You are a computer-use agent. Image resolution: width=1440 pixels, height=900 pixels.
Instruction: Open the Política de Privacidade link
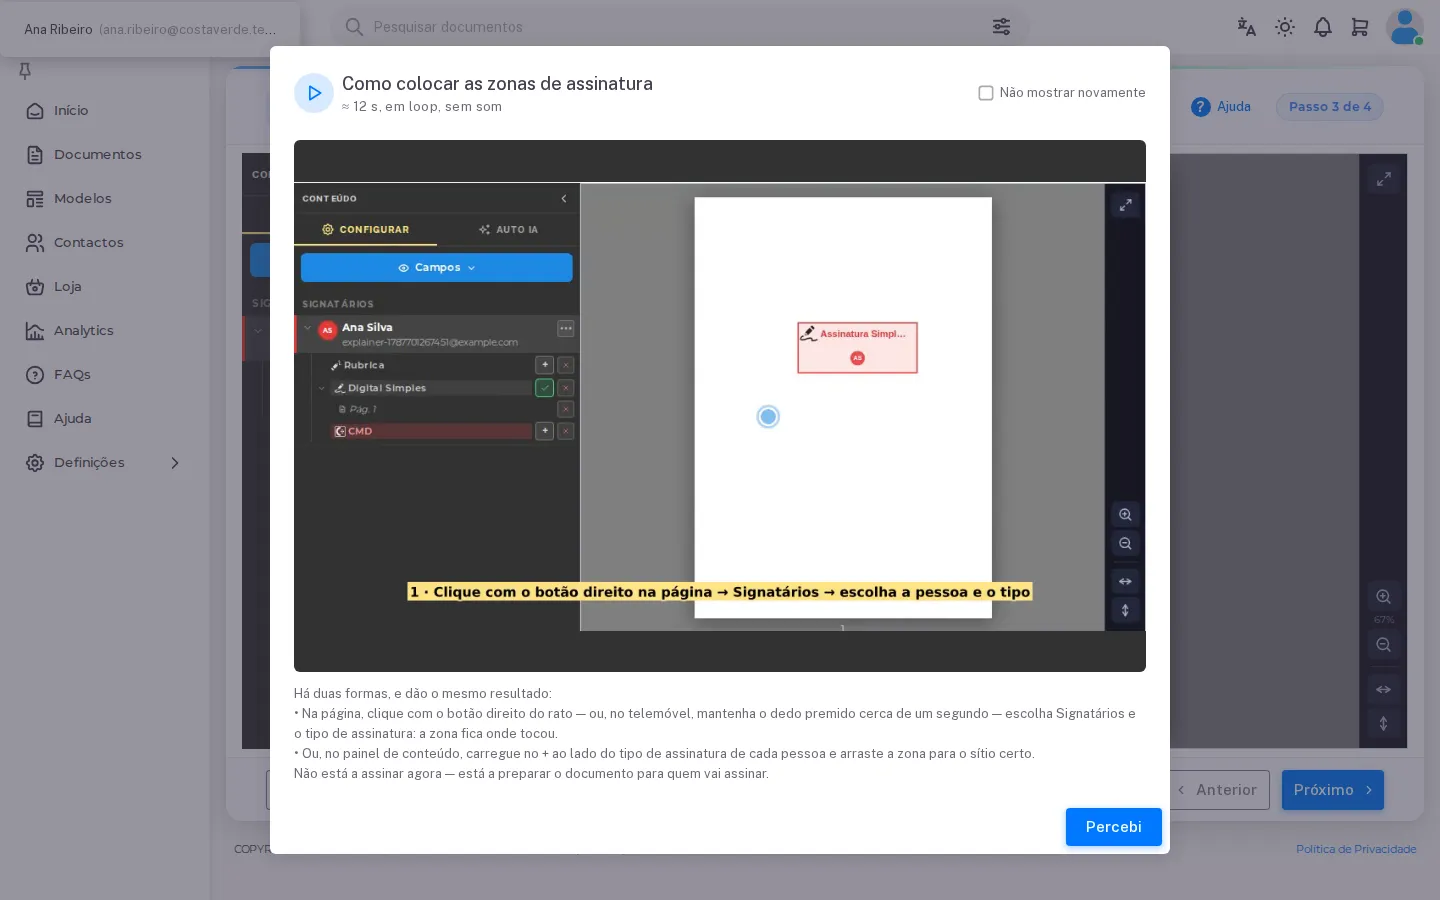click(x=1356, y=849)
